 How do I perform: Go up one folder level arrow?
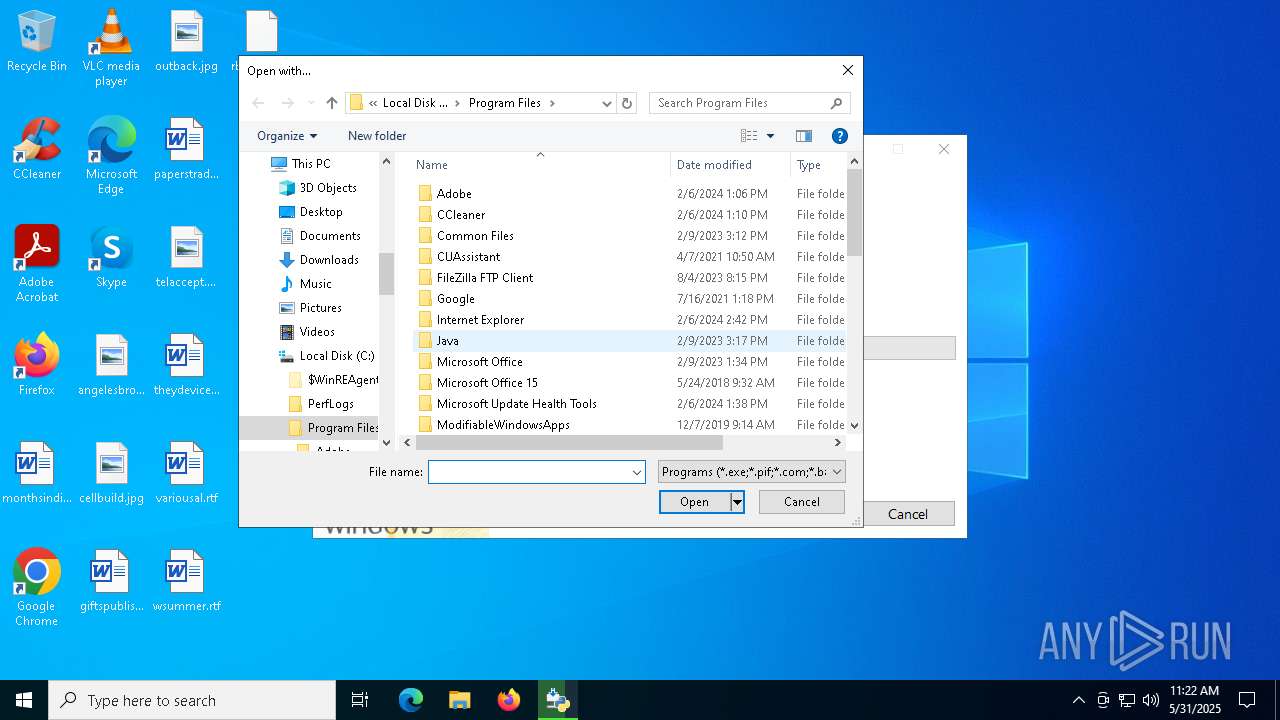(332, 103)
